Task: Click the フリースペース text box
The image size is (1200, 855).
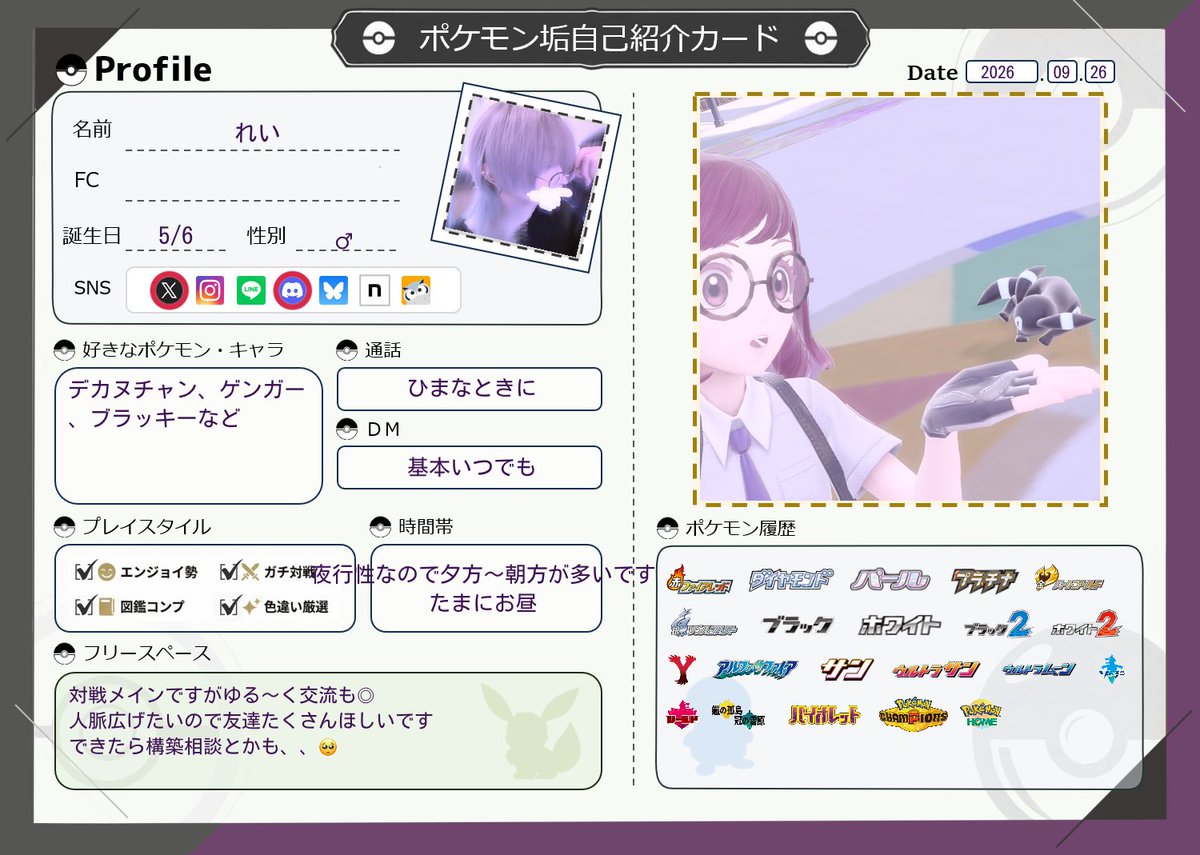Action: 328,730
